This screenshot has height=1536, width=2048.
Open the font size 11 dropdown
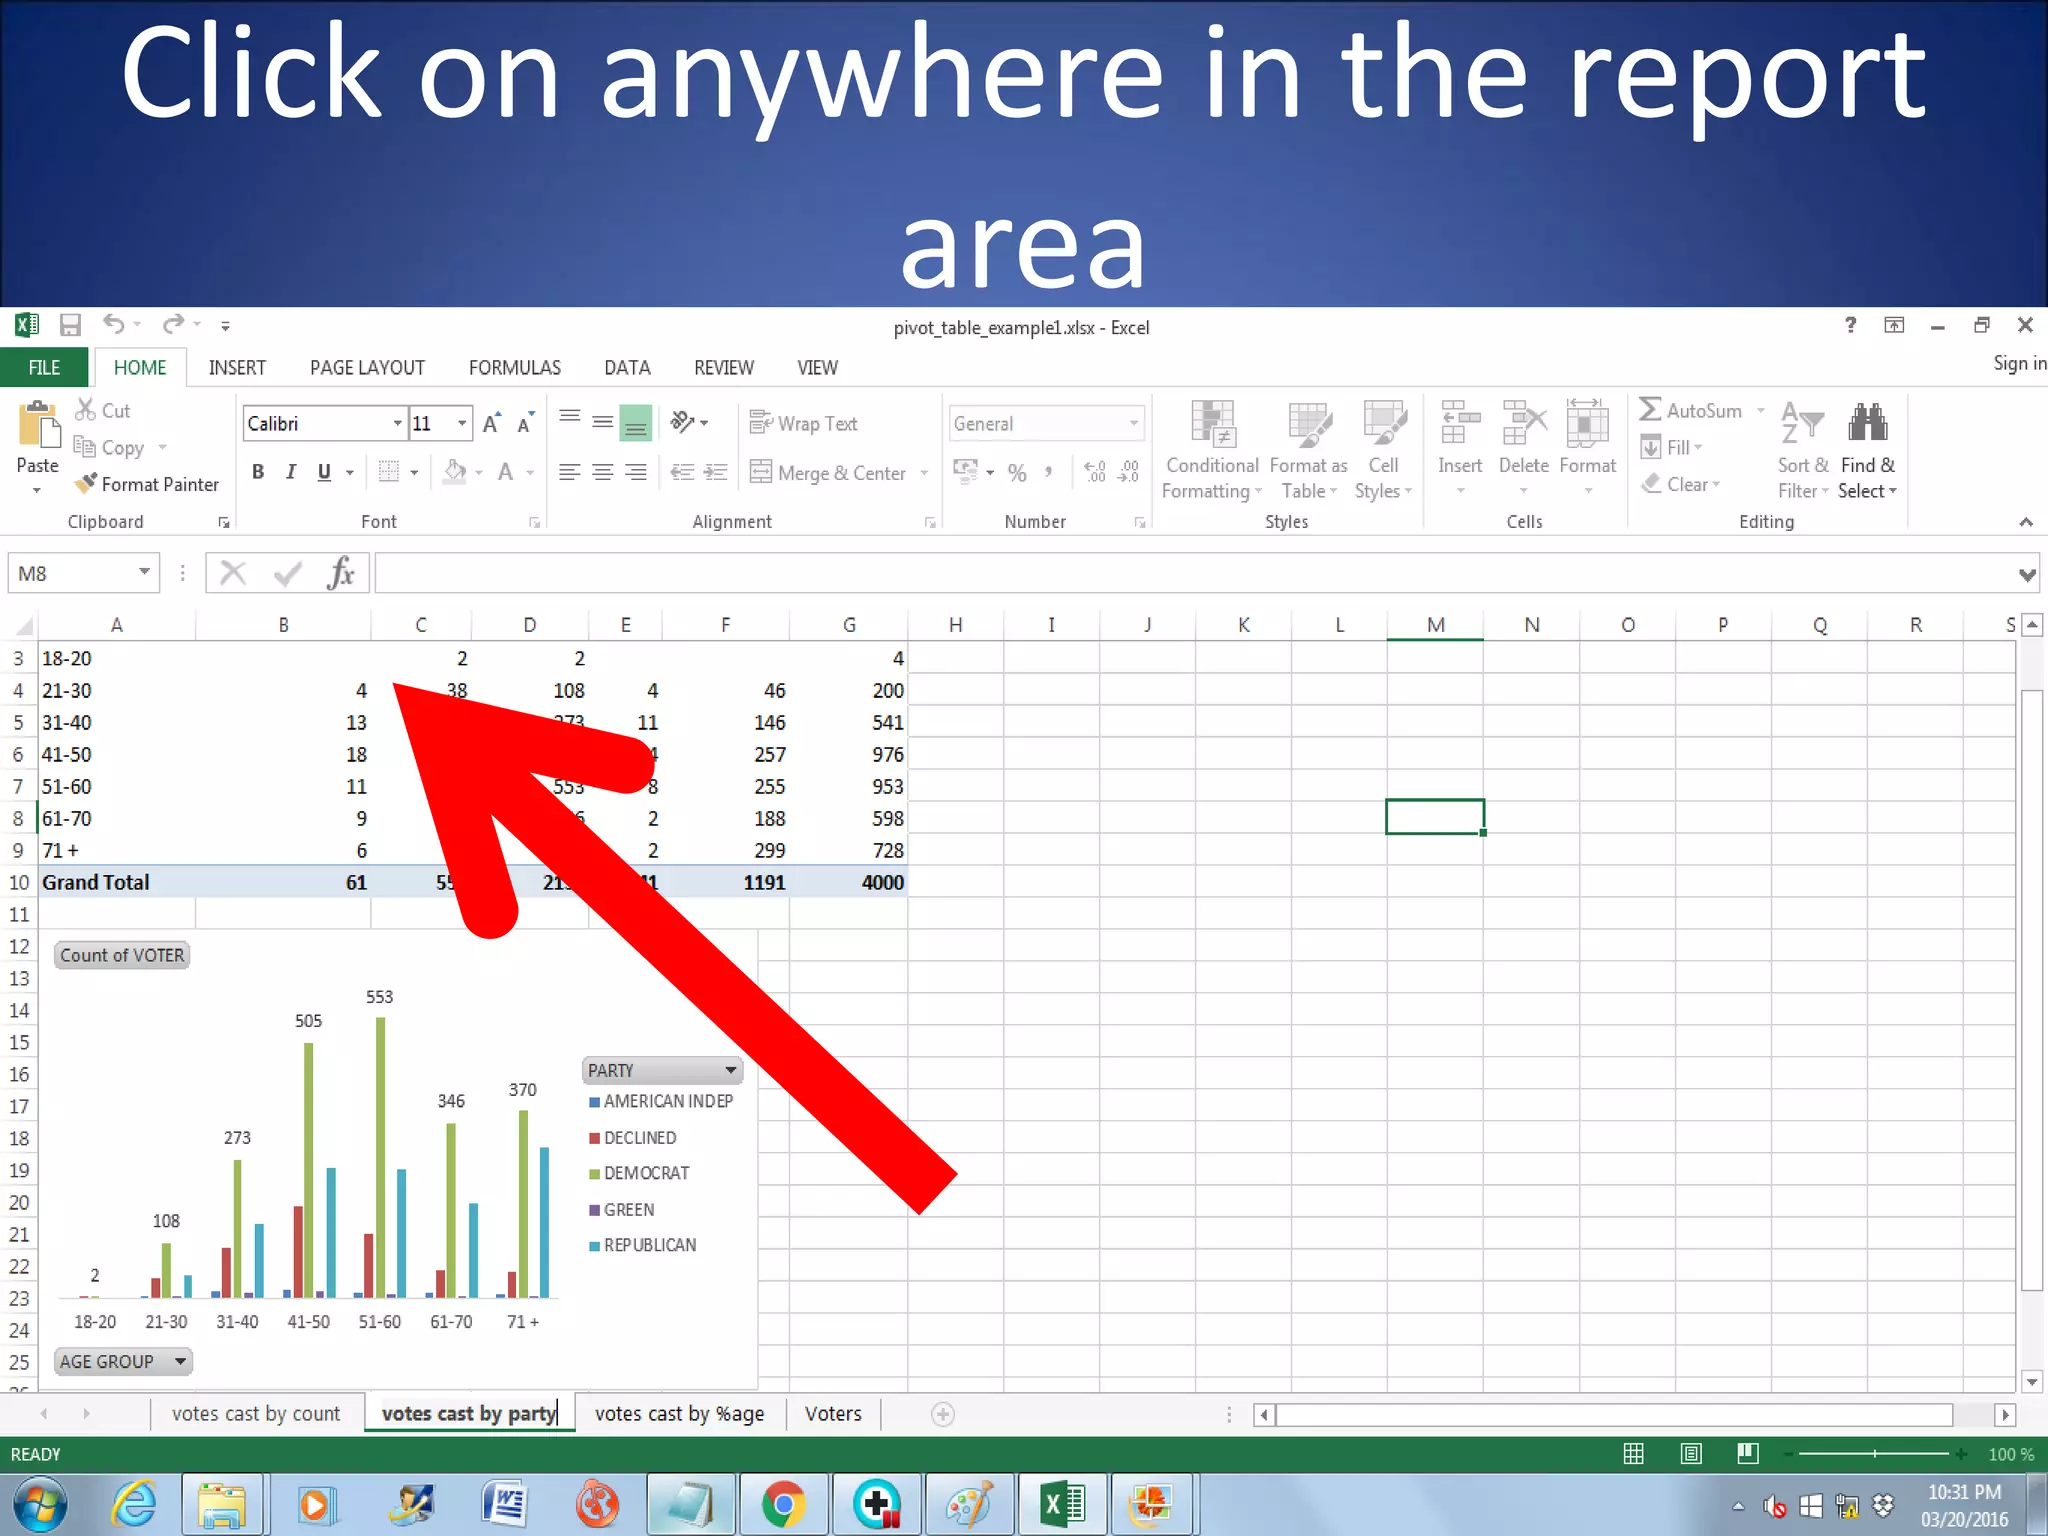click(x=462, y=423)
